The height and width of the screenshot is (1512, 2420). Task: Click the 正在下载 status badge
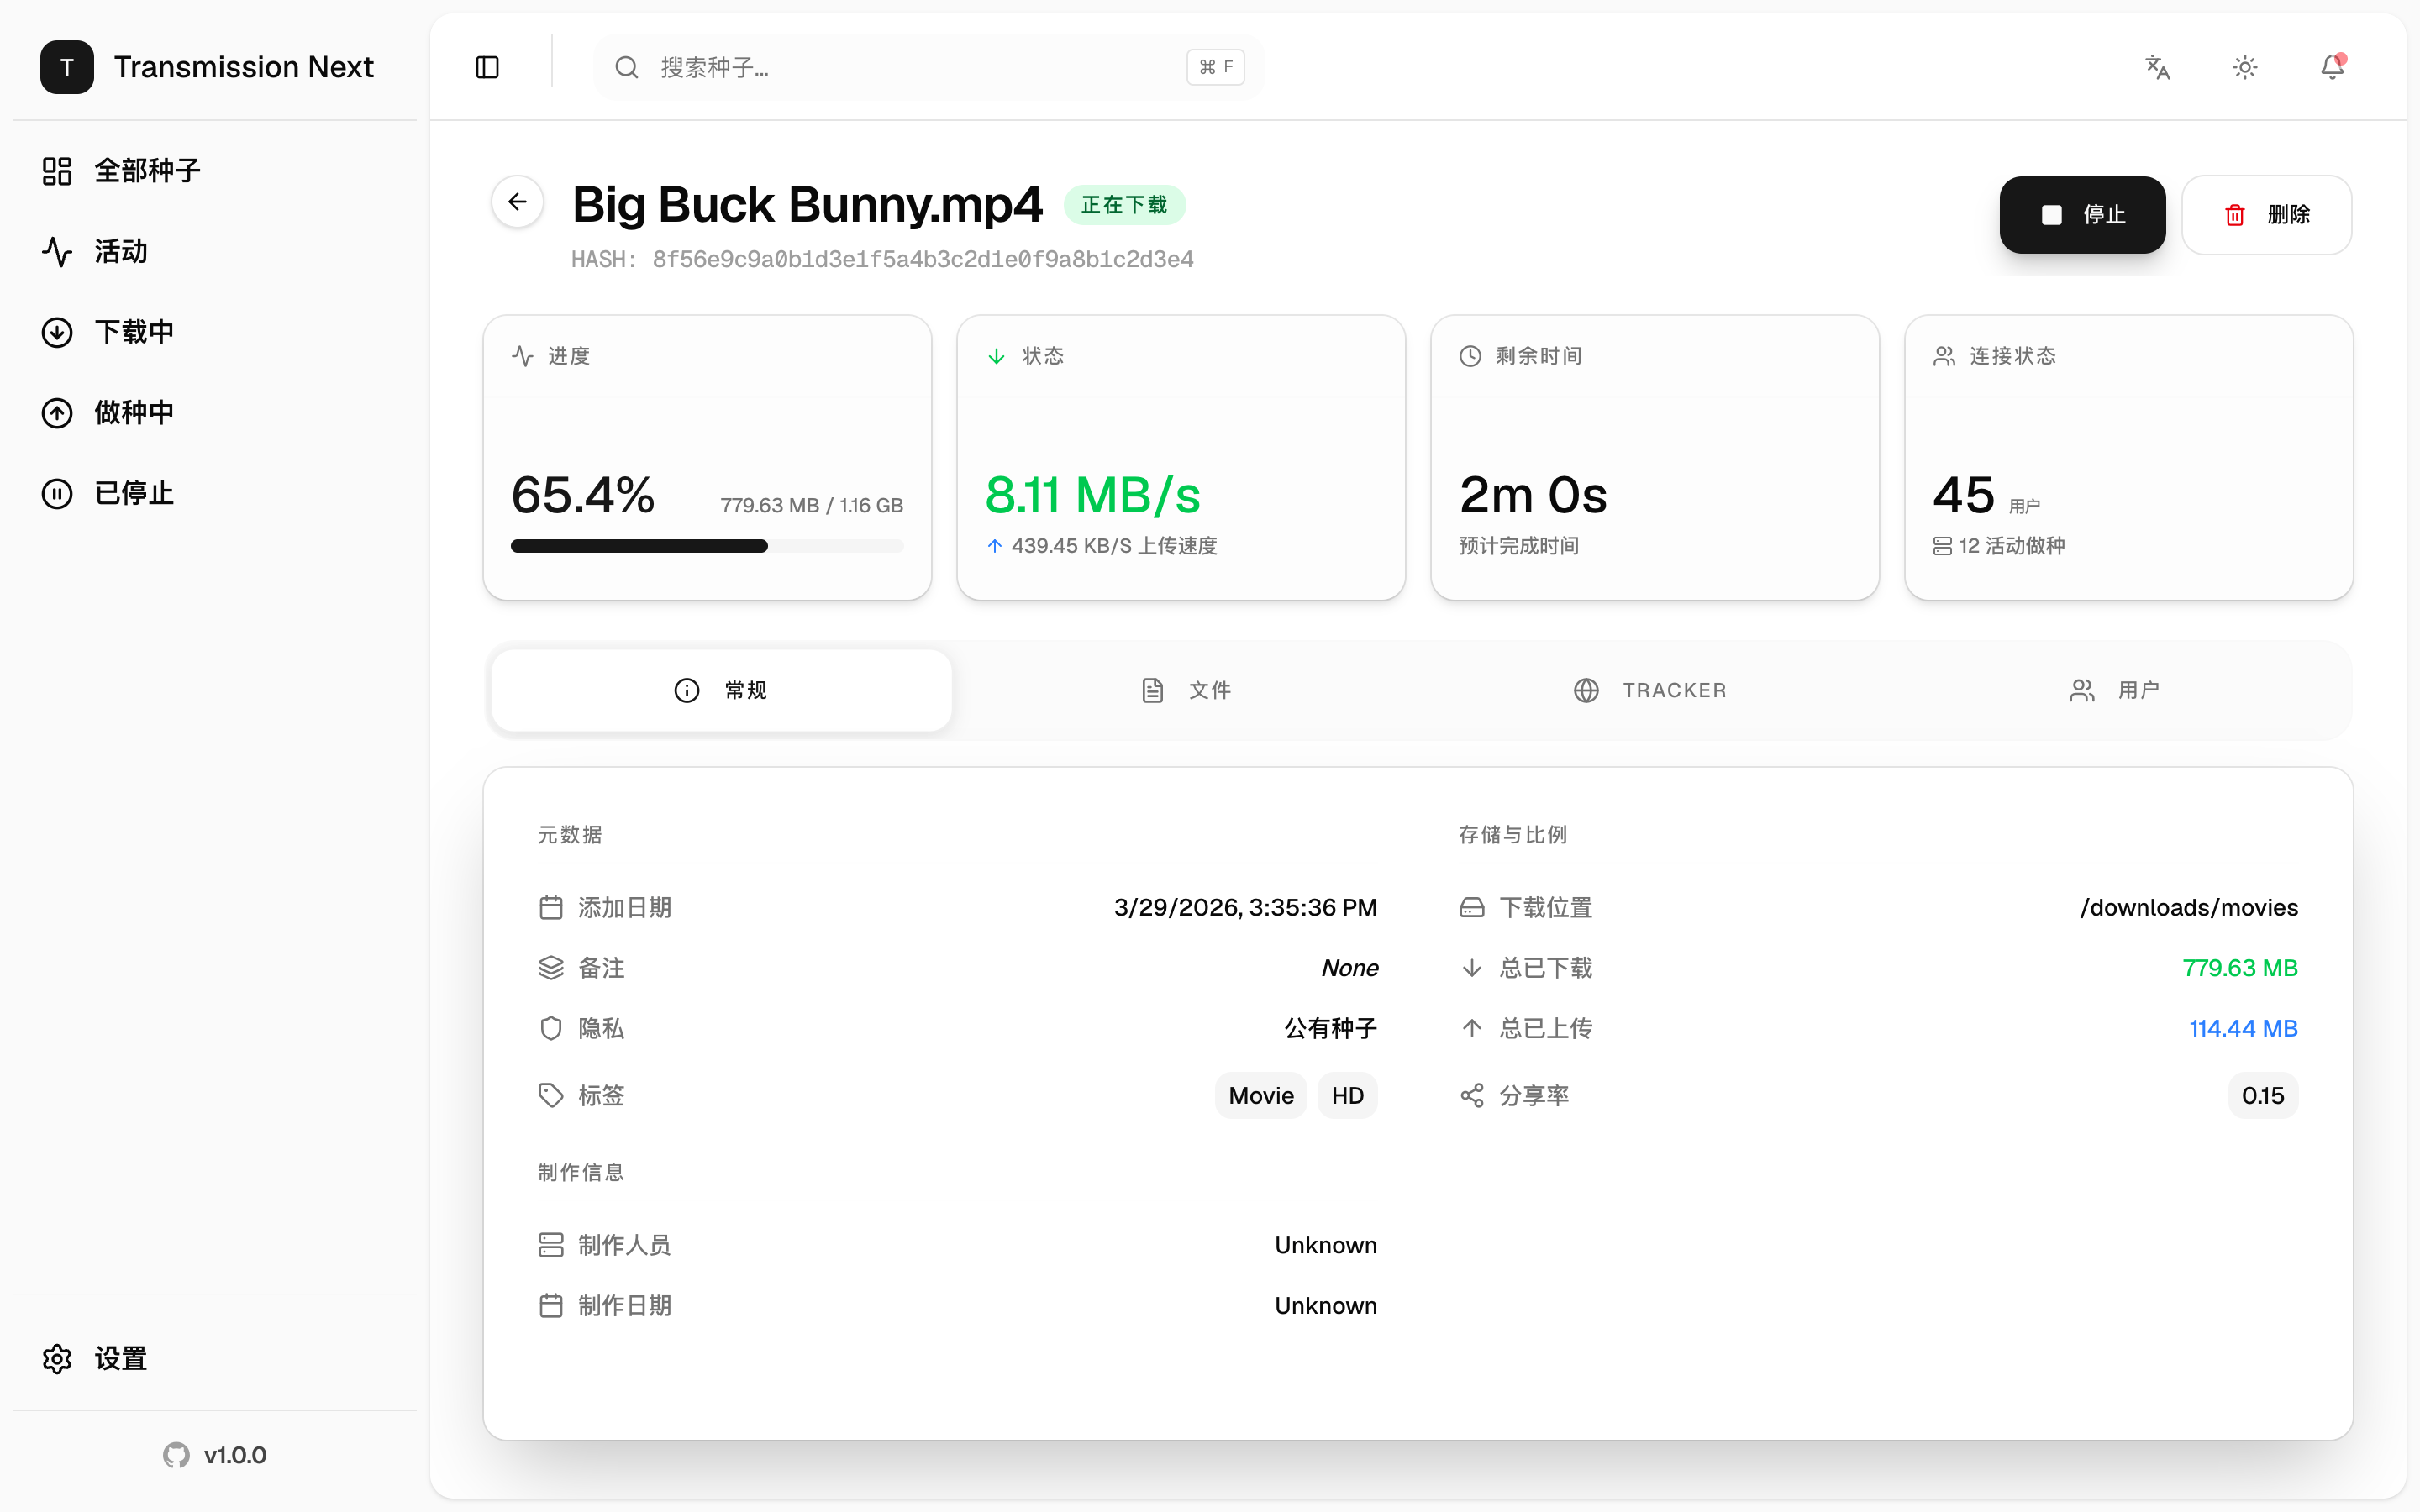coord(1124,205)
